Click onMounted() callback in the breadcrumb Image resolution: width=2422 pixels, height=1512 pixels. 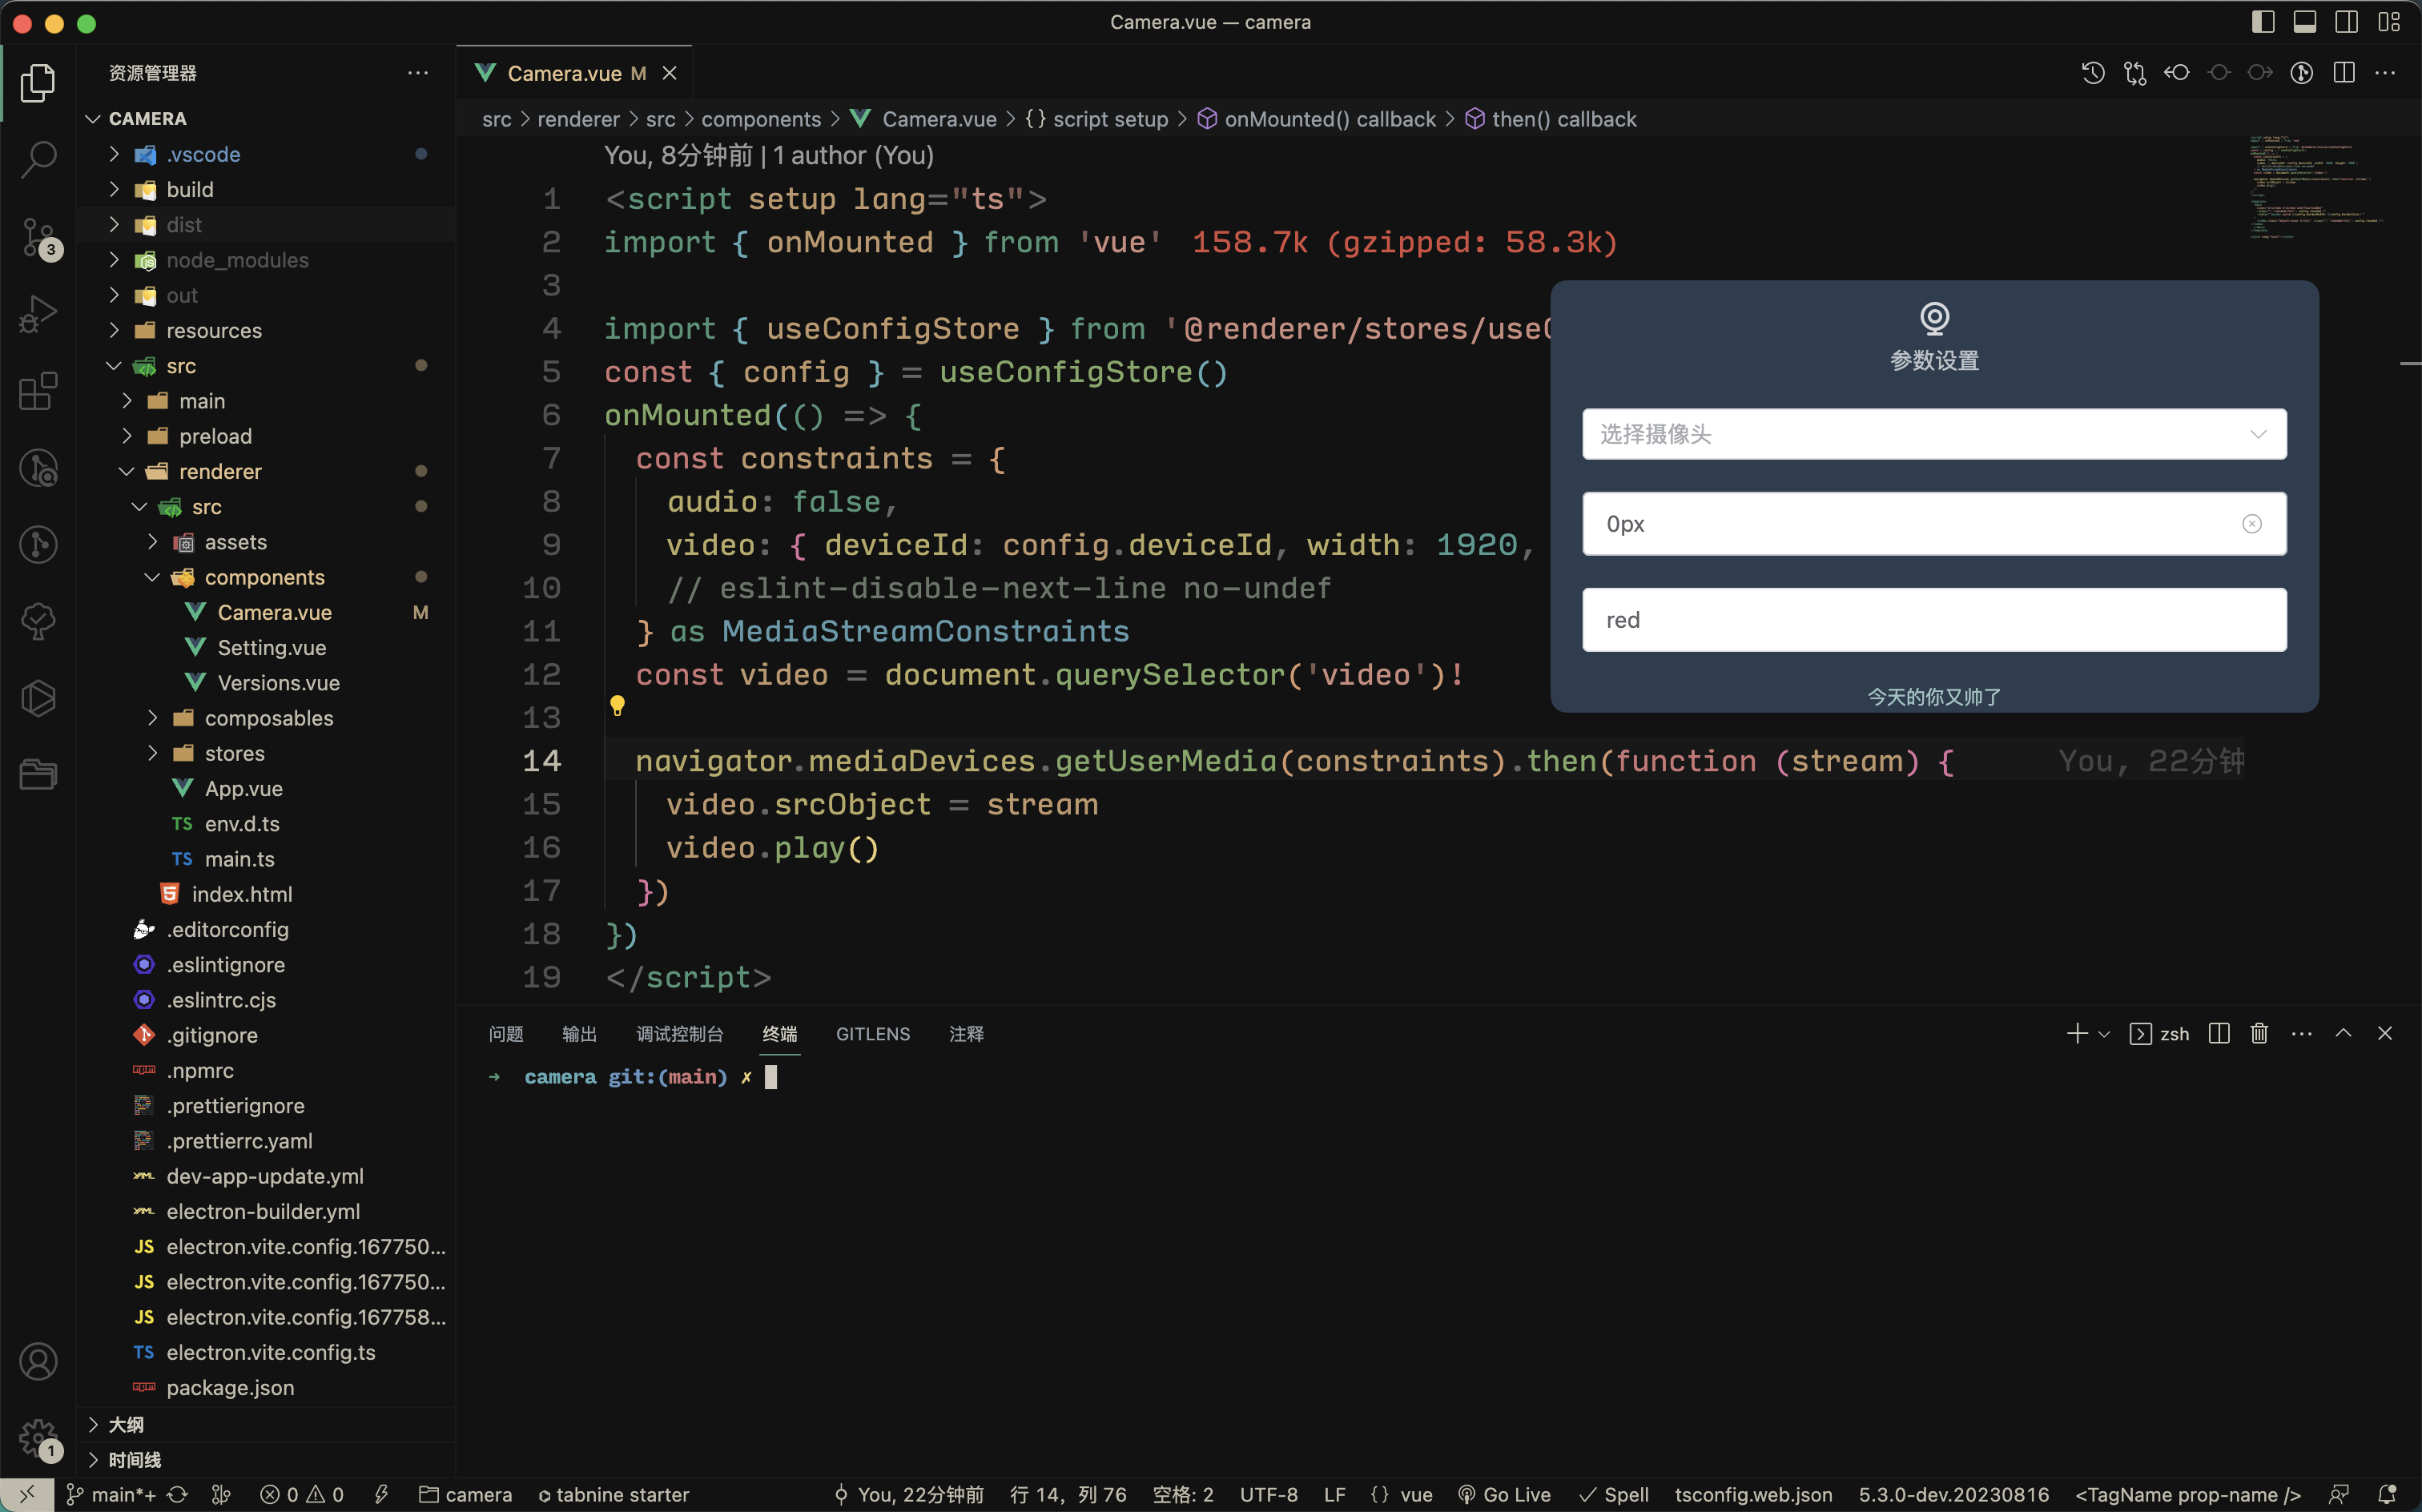[x=1329, y=119]
